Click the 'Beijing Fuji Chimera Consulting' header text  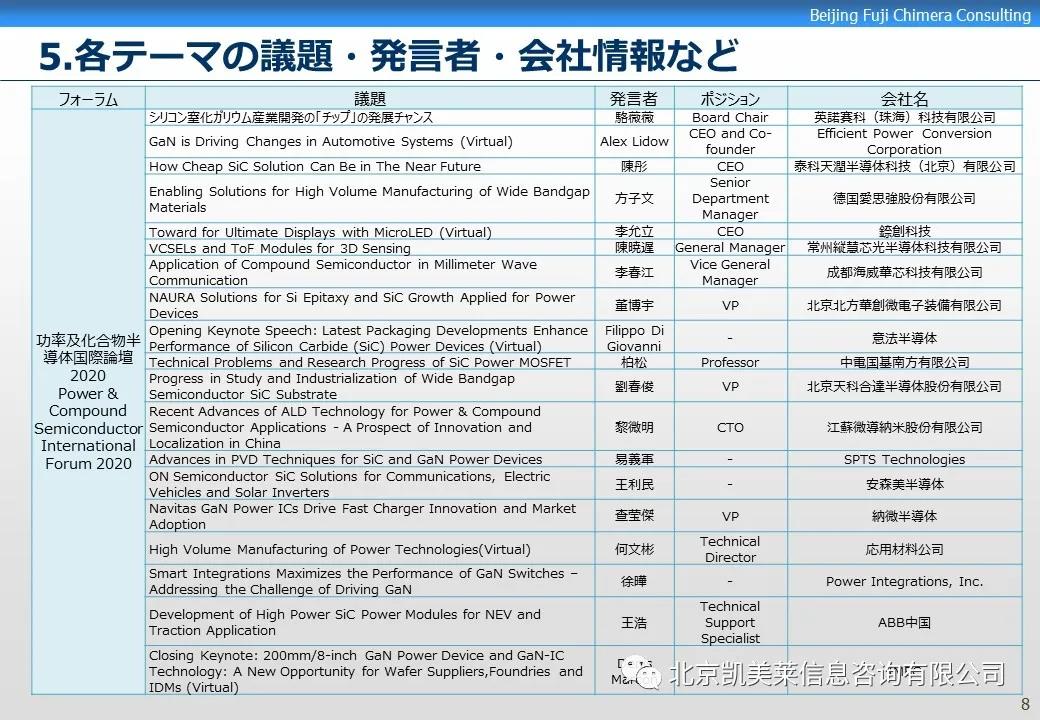click(919, 15)
